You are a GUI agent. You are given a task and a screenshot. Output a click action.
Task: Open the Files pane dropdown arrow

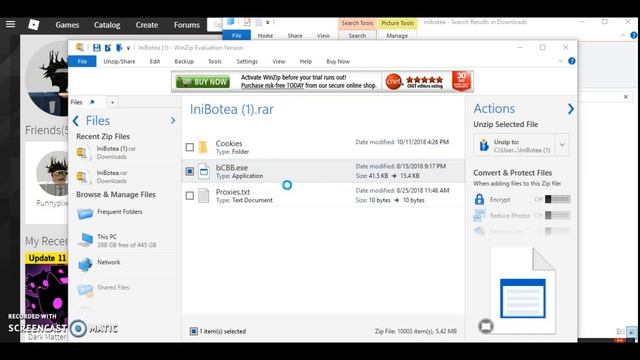tap(112, 102)
